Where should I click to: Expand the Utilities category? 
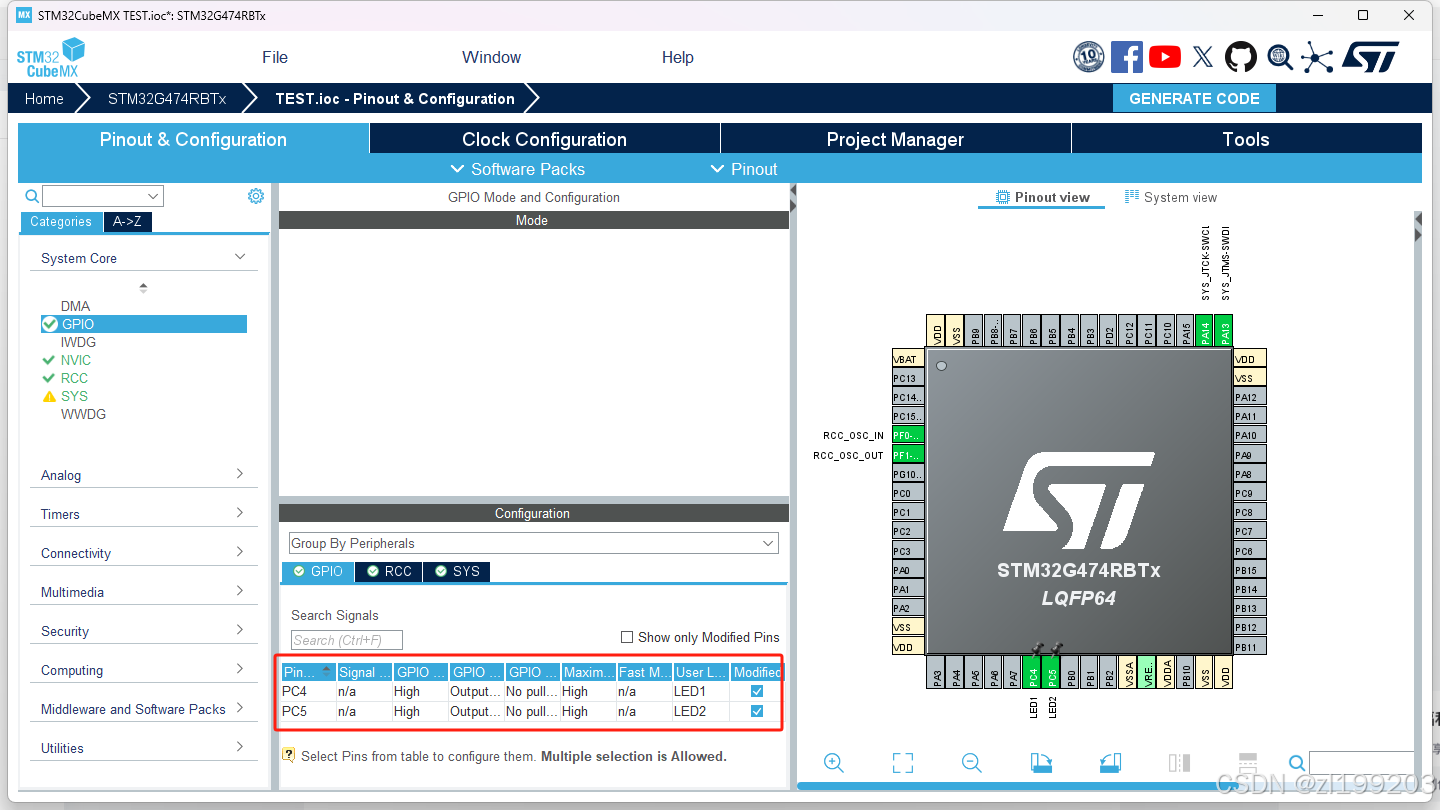pos(143,748)
